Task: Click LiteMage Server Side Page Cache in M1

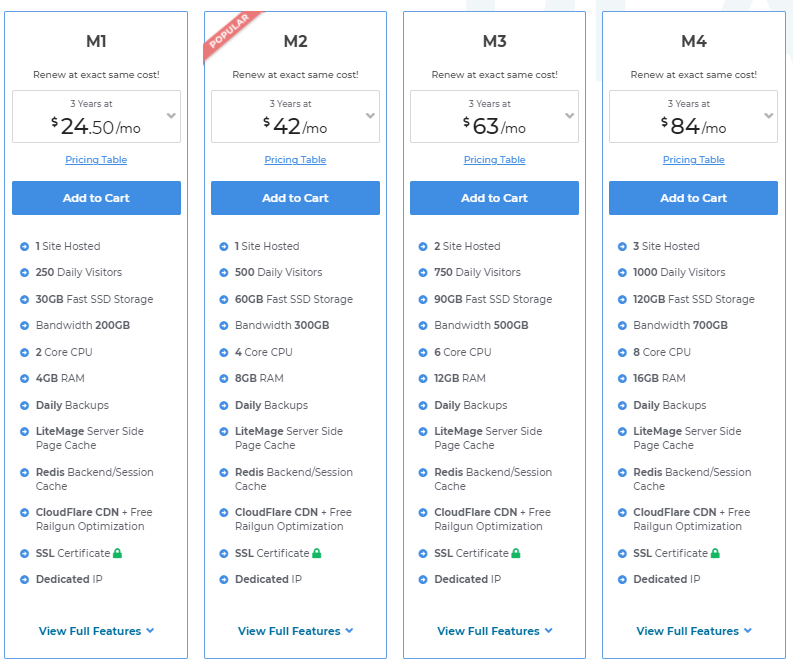Action: click(90, 438)
